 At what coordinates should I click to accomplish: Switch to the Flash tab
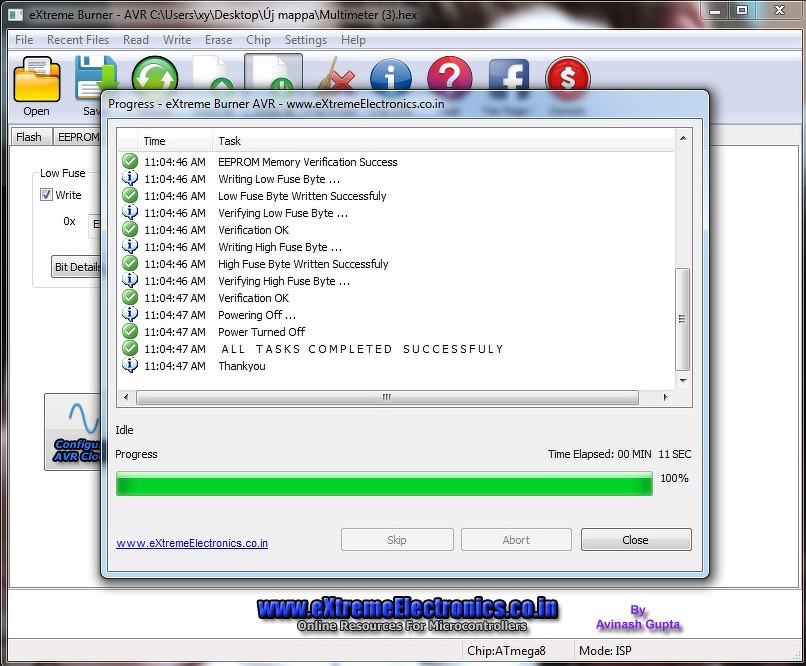tap(29, 137)
